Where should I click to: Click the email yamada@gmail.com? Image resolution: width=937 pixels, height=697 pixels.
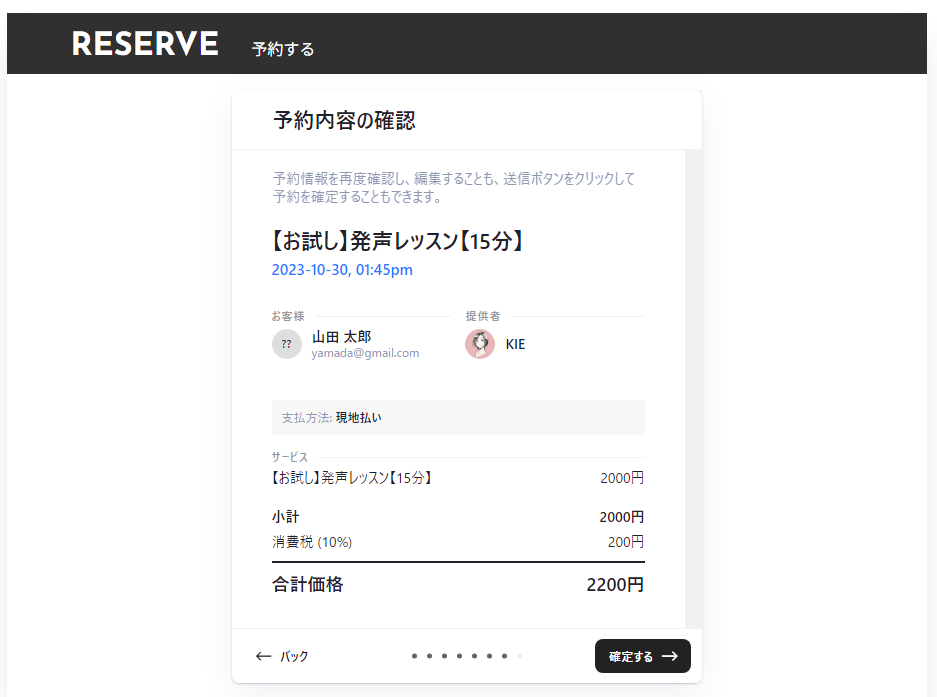point(365,353)
